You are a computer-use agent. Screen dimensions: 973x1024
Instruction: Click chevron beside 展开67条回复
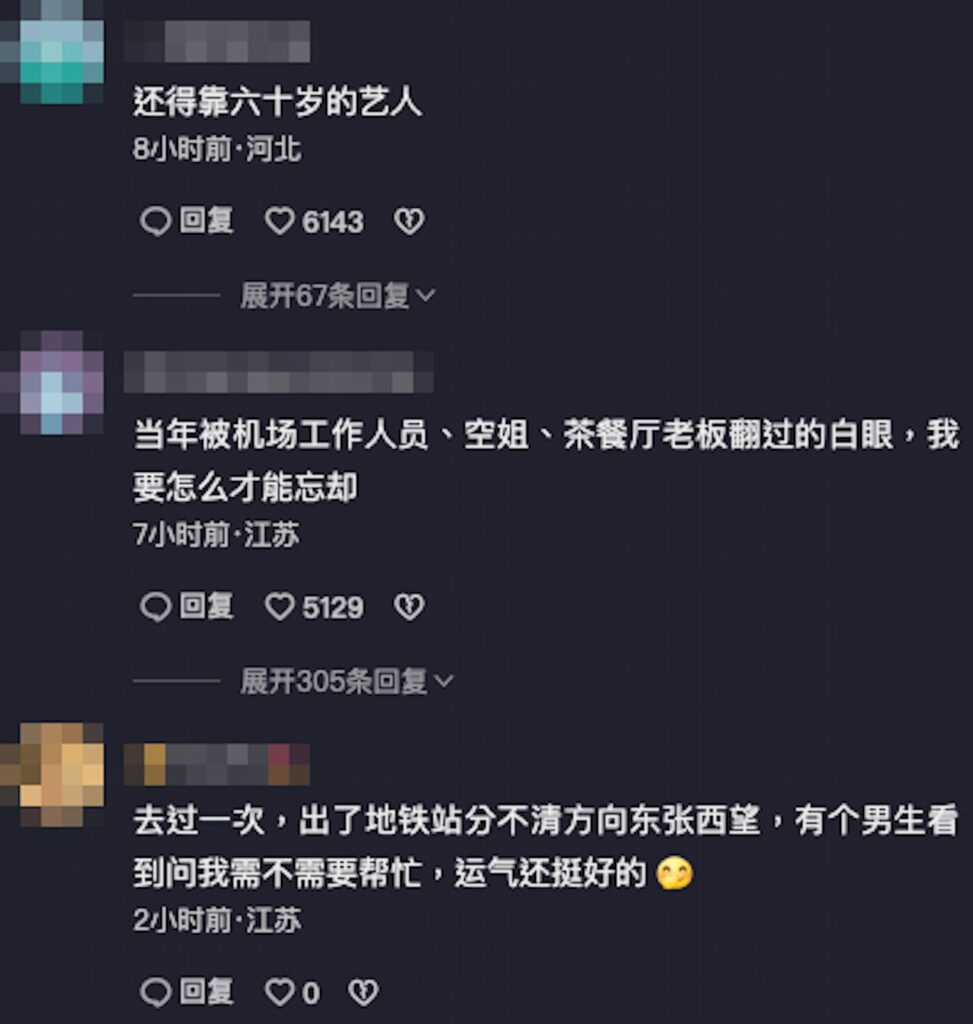(426, 296)
